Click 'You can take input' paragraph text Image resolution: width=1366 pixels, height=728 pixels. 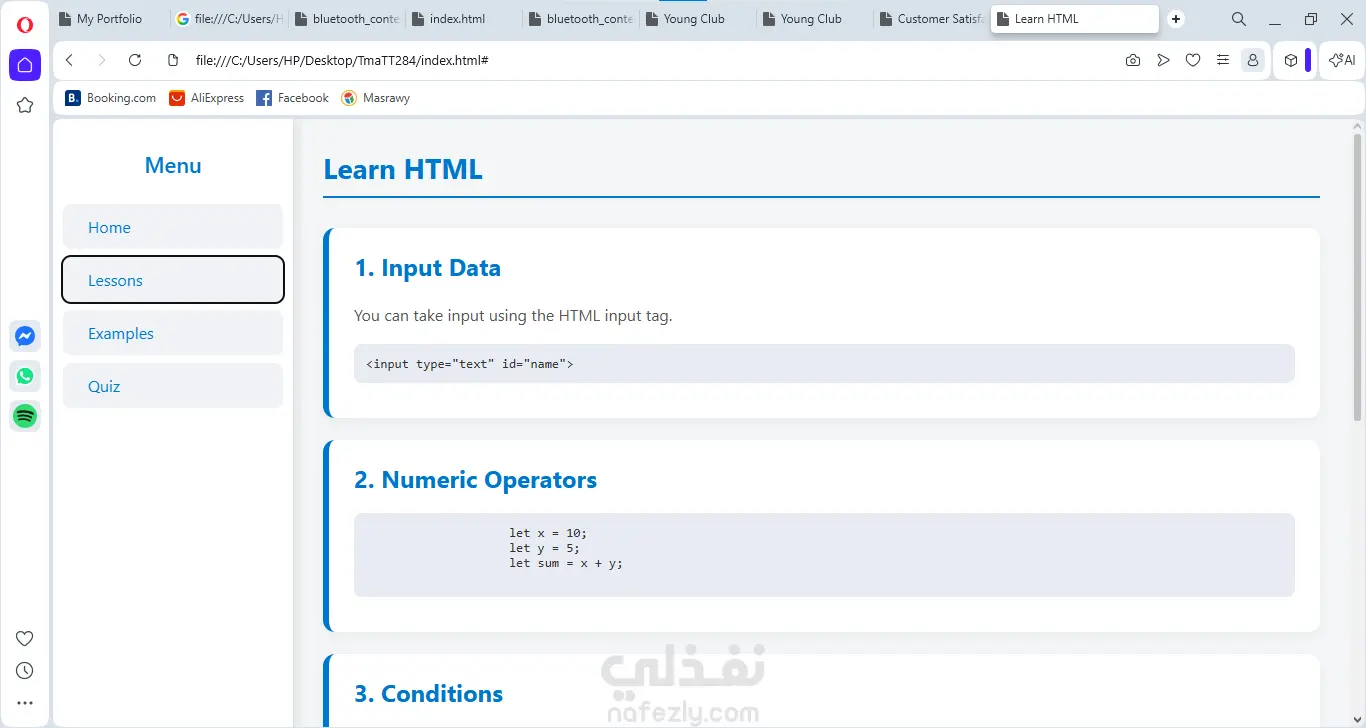(x=513, y=316)
